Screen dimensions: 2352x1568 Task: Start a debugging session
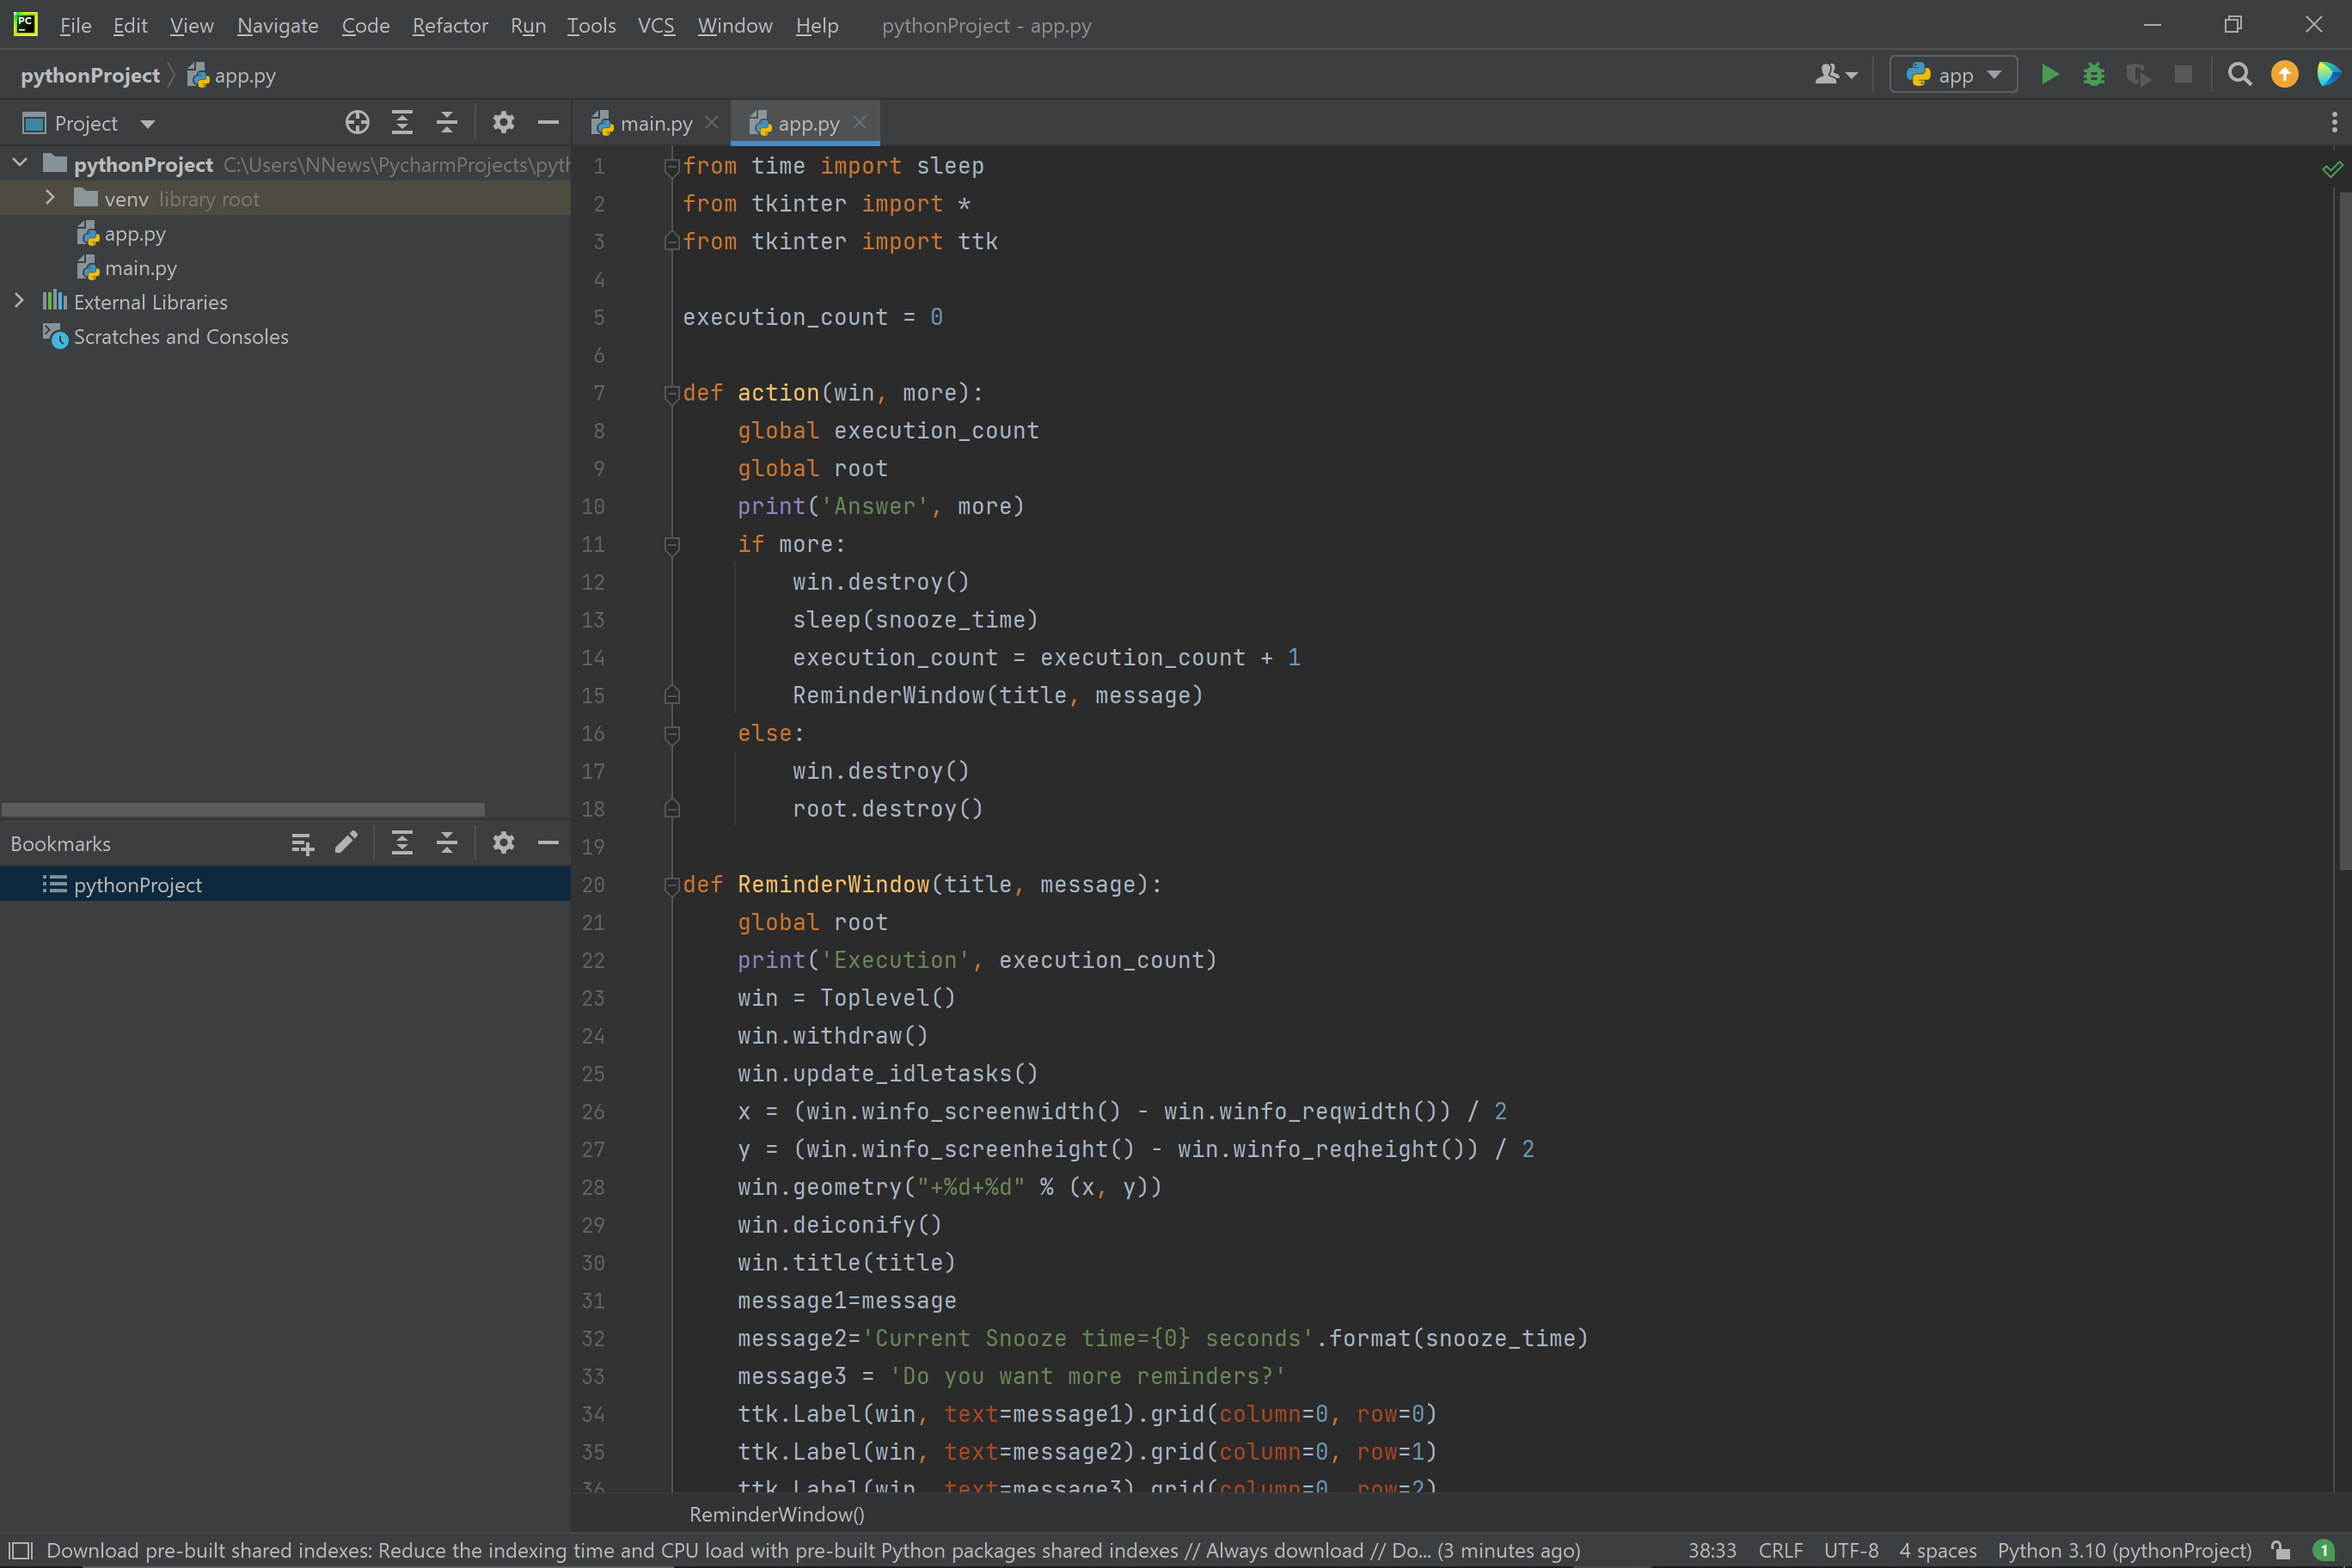pos(2093,74)
